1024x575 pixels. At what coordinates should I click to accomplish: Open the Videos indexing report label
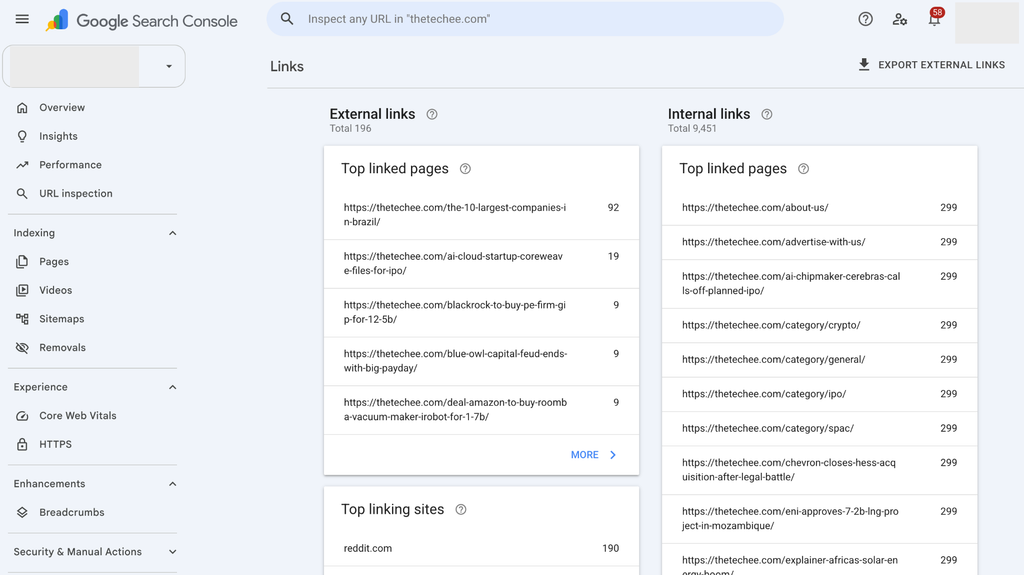tap(56, 290)
